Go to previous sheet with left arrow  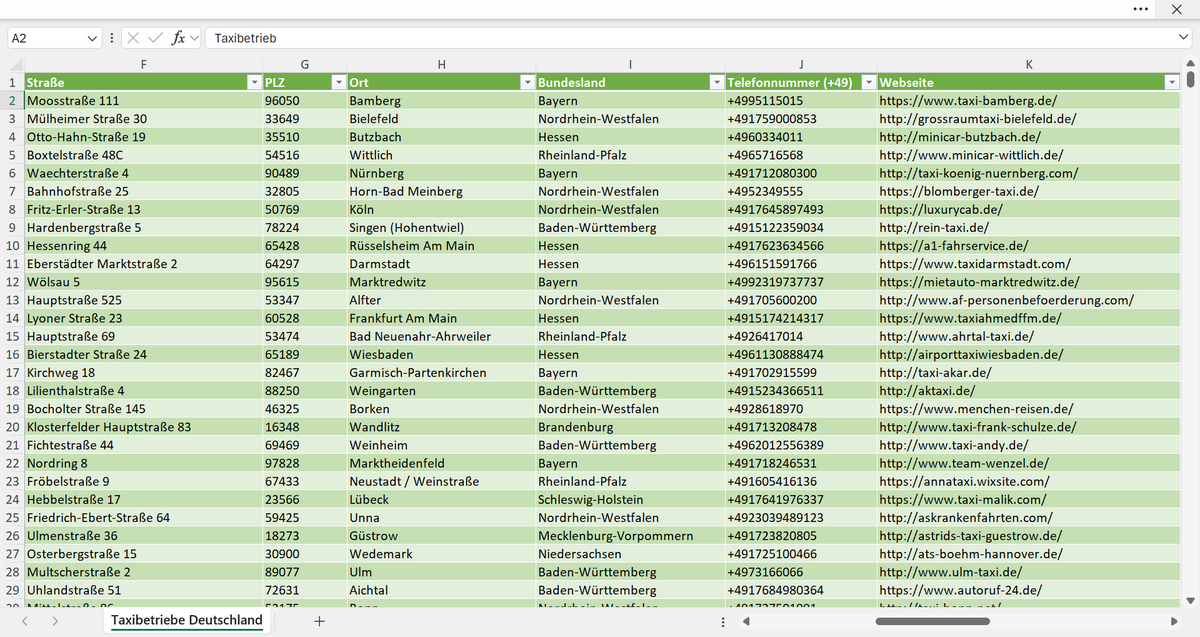(x=25, y=621)
